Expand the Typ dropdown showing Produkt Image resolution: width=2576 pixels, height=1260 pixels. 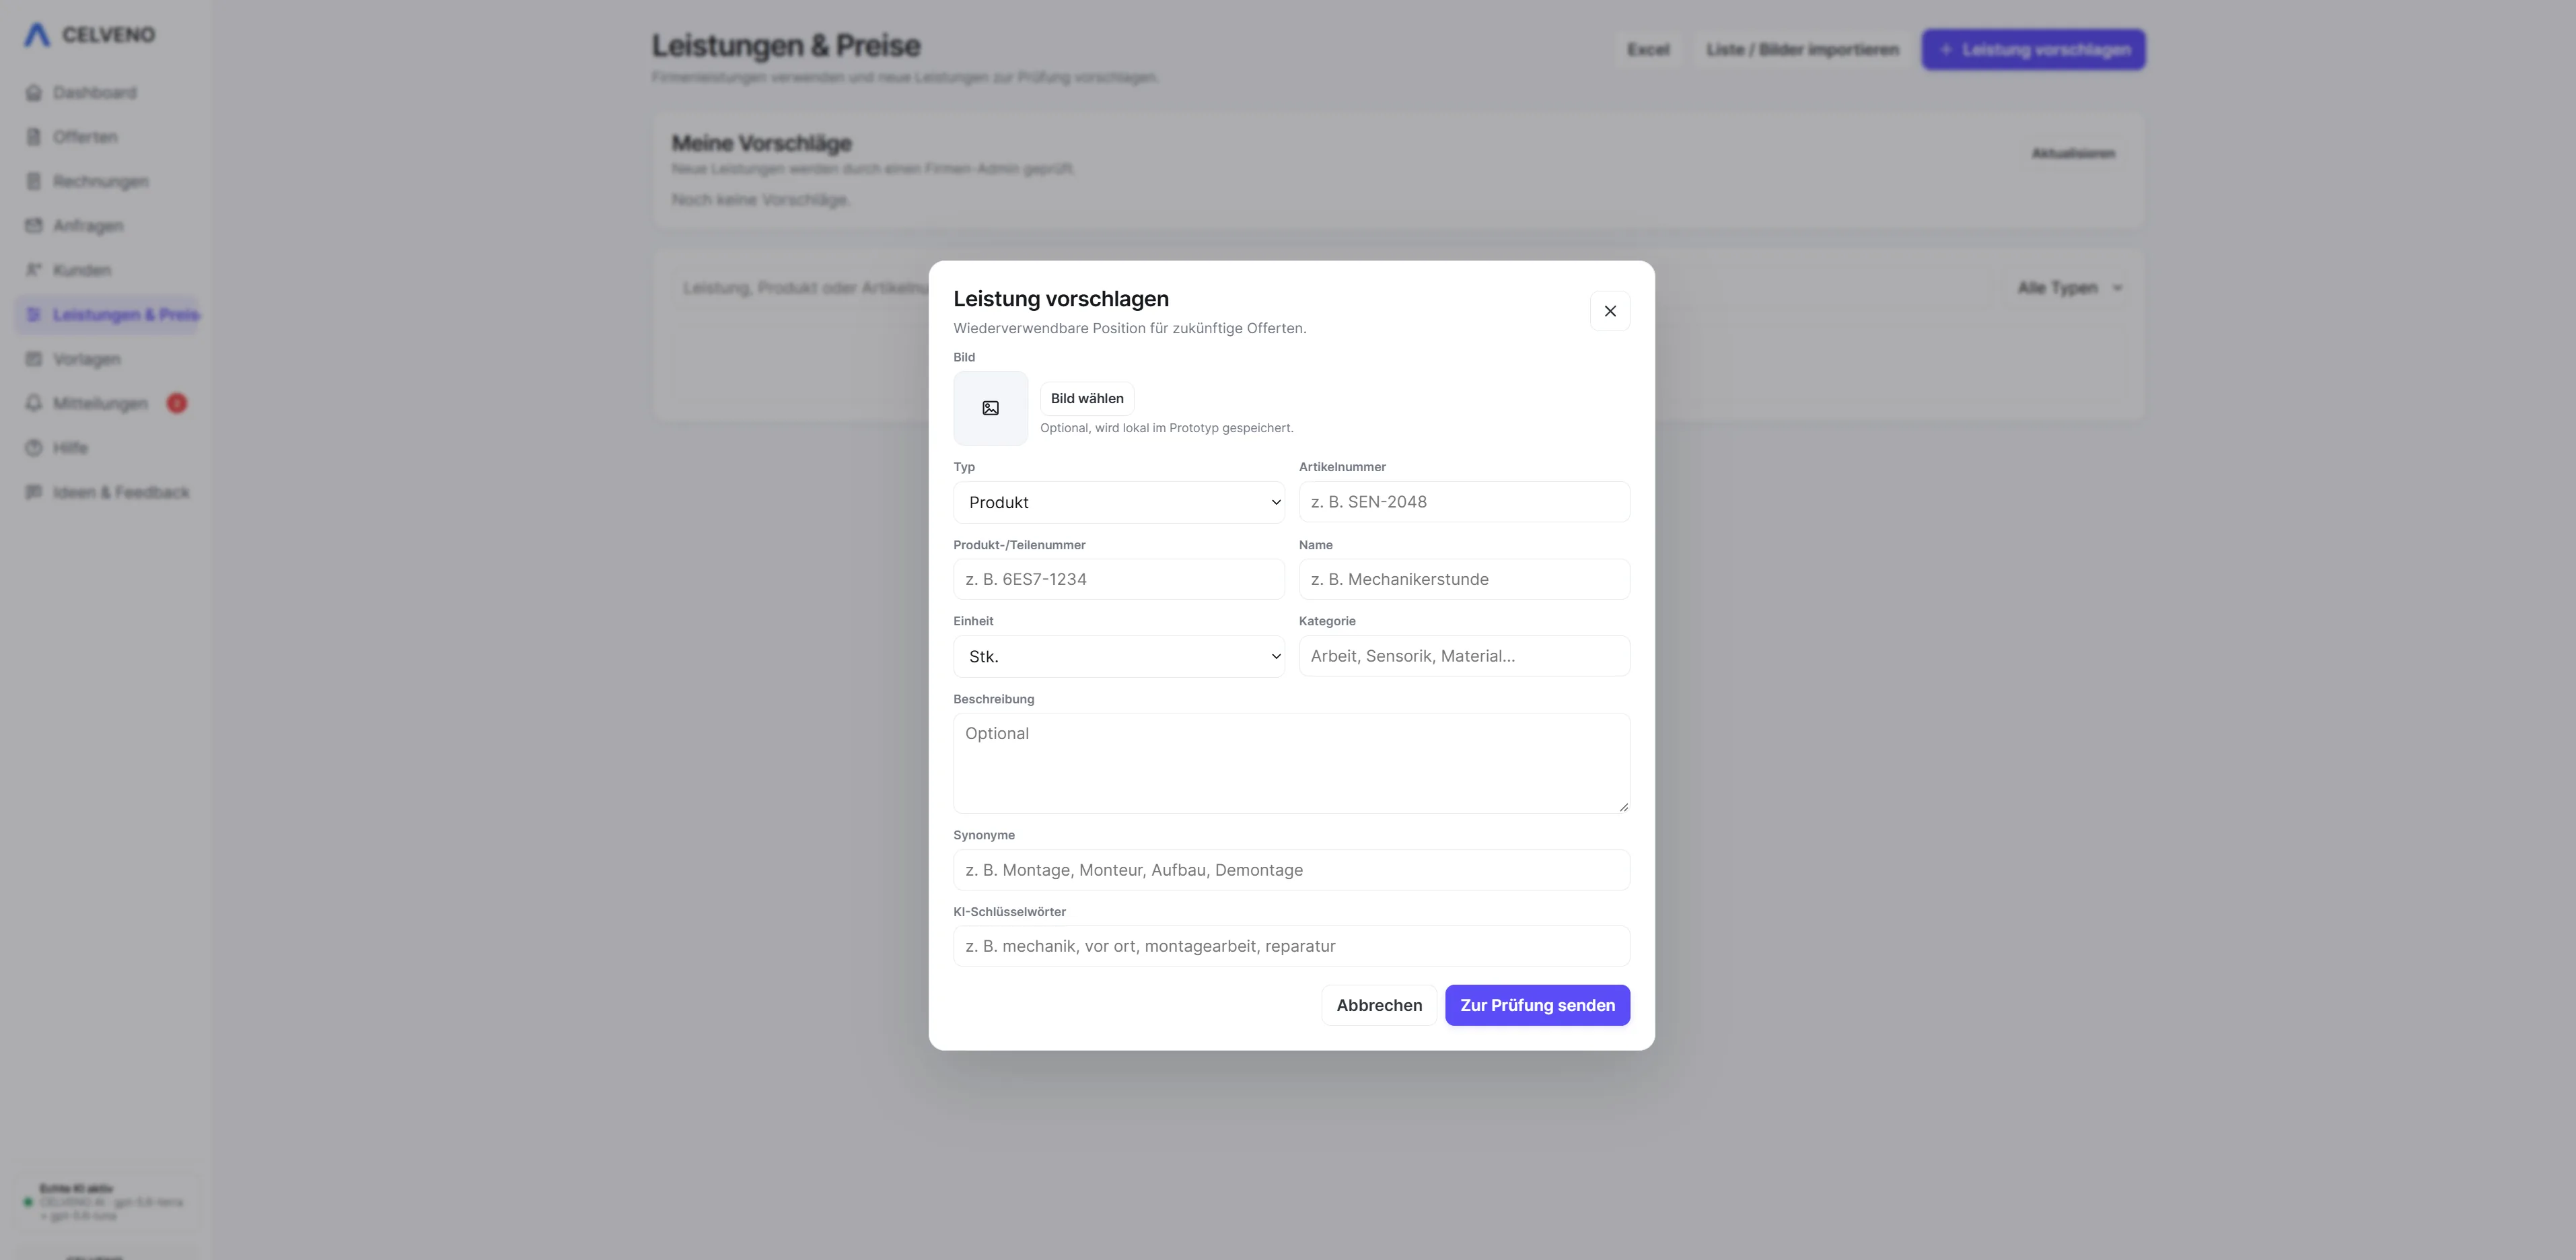coord(1119,502)
